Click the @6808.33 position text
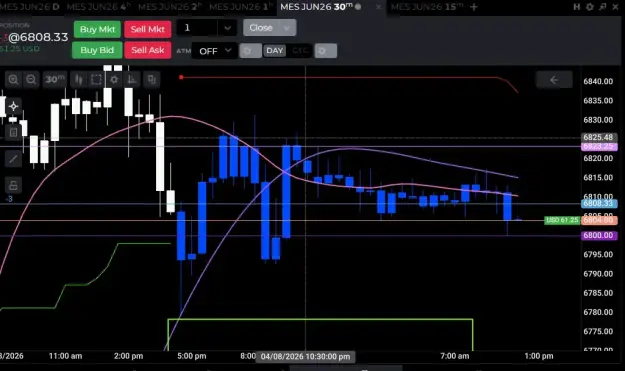The image size is (625, 371). (x=38, y=37)
